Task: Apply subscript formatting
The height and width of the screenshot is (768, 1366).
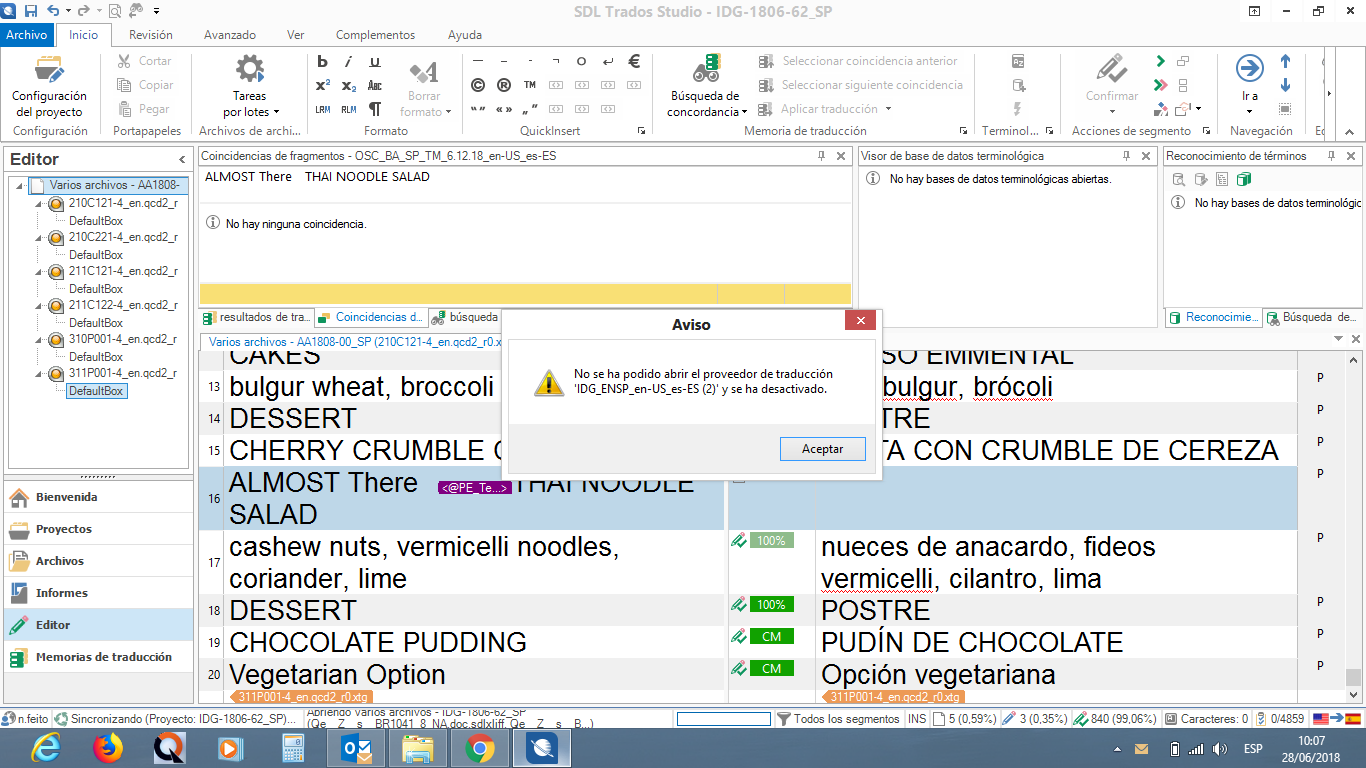Action: pos(349,85)
